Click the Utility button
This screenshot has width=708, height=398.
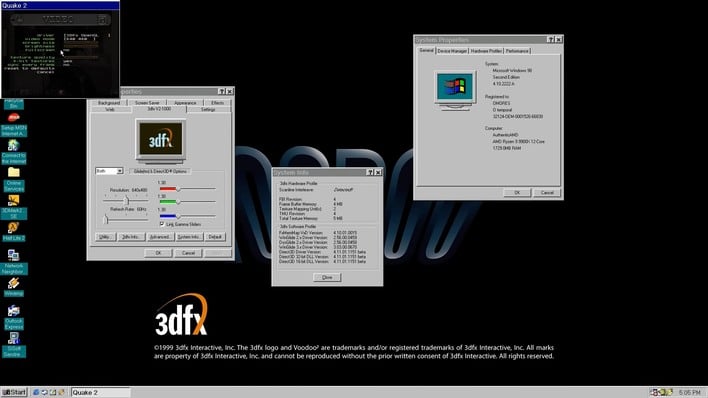point(105,237)
